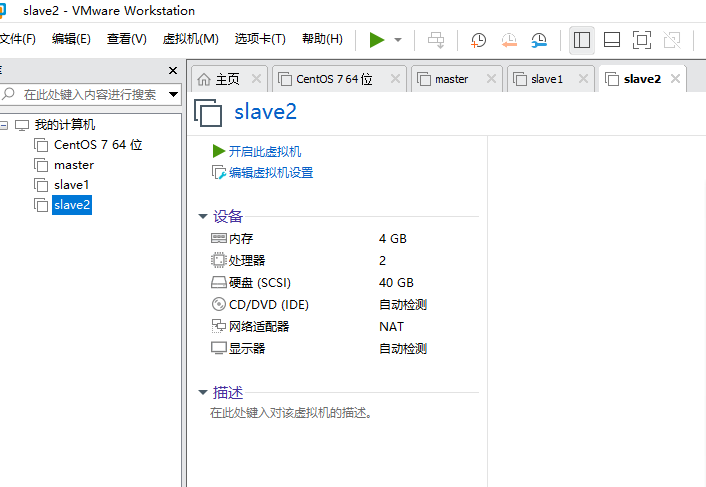This screenshot has width=706, height=487.
Task: Close the library sidebar panel
Action: click(x=173, y=71)
